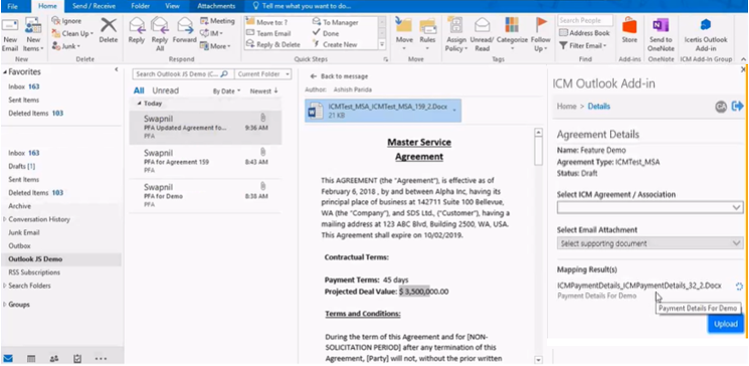Delete the selected message
Screen dimensions: 749x366
pyautogui.click(x=108, y=31)
